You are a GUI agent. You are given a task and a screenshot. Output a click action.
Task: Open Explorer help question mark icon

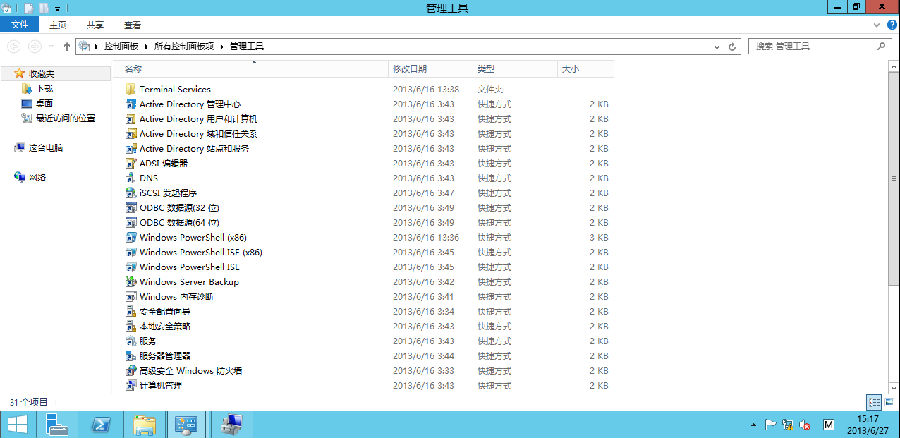point(891,25)
